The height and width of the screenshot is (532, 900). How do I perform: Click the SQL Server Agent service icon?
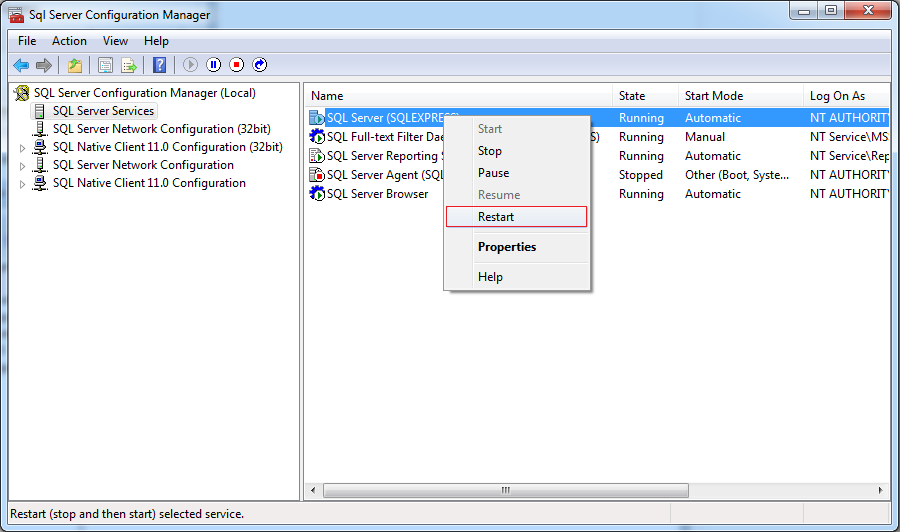coord(317,174)
